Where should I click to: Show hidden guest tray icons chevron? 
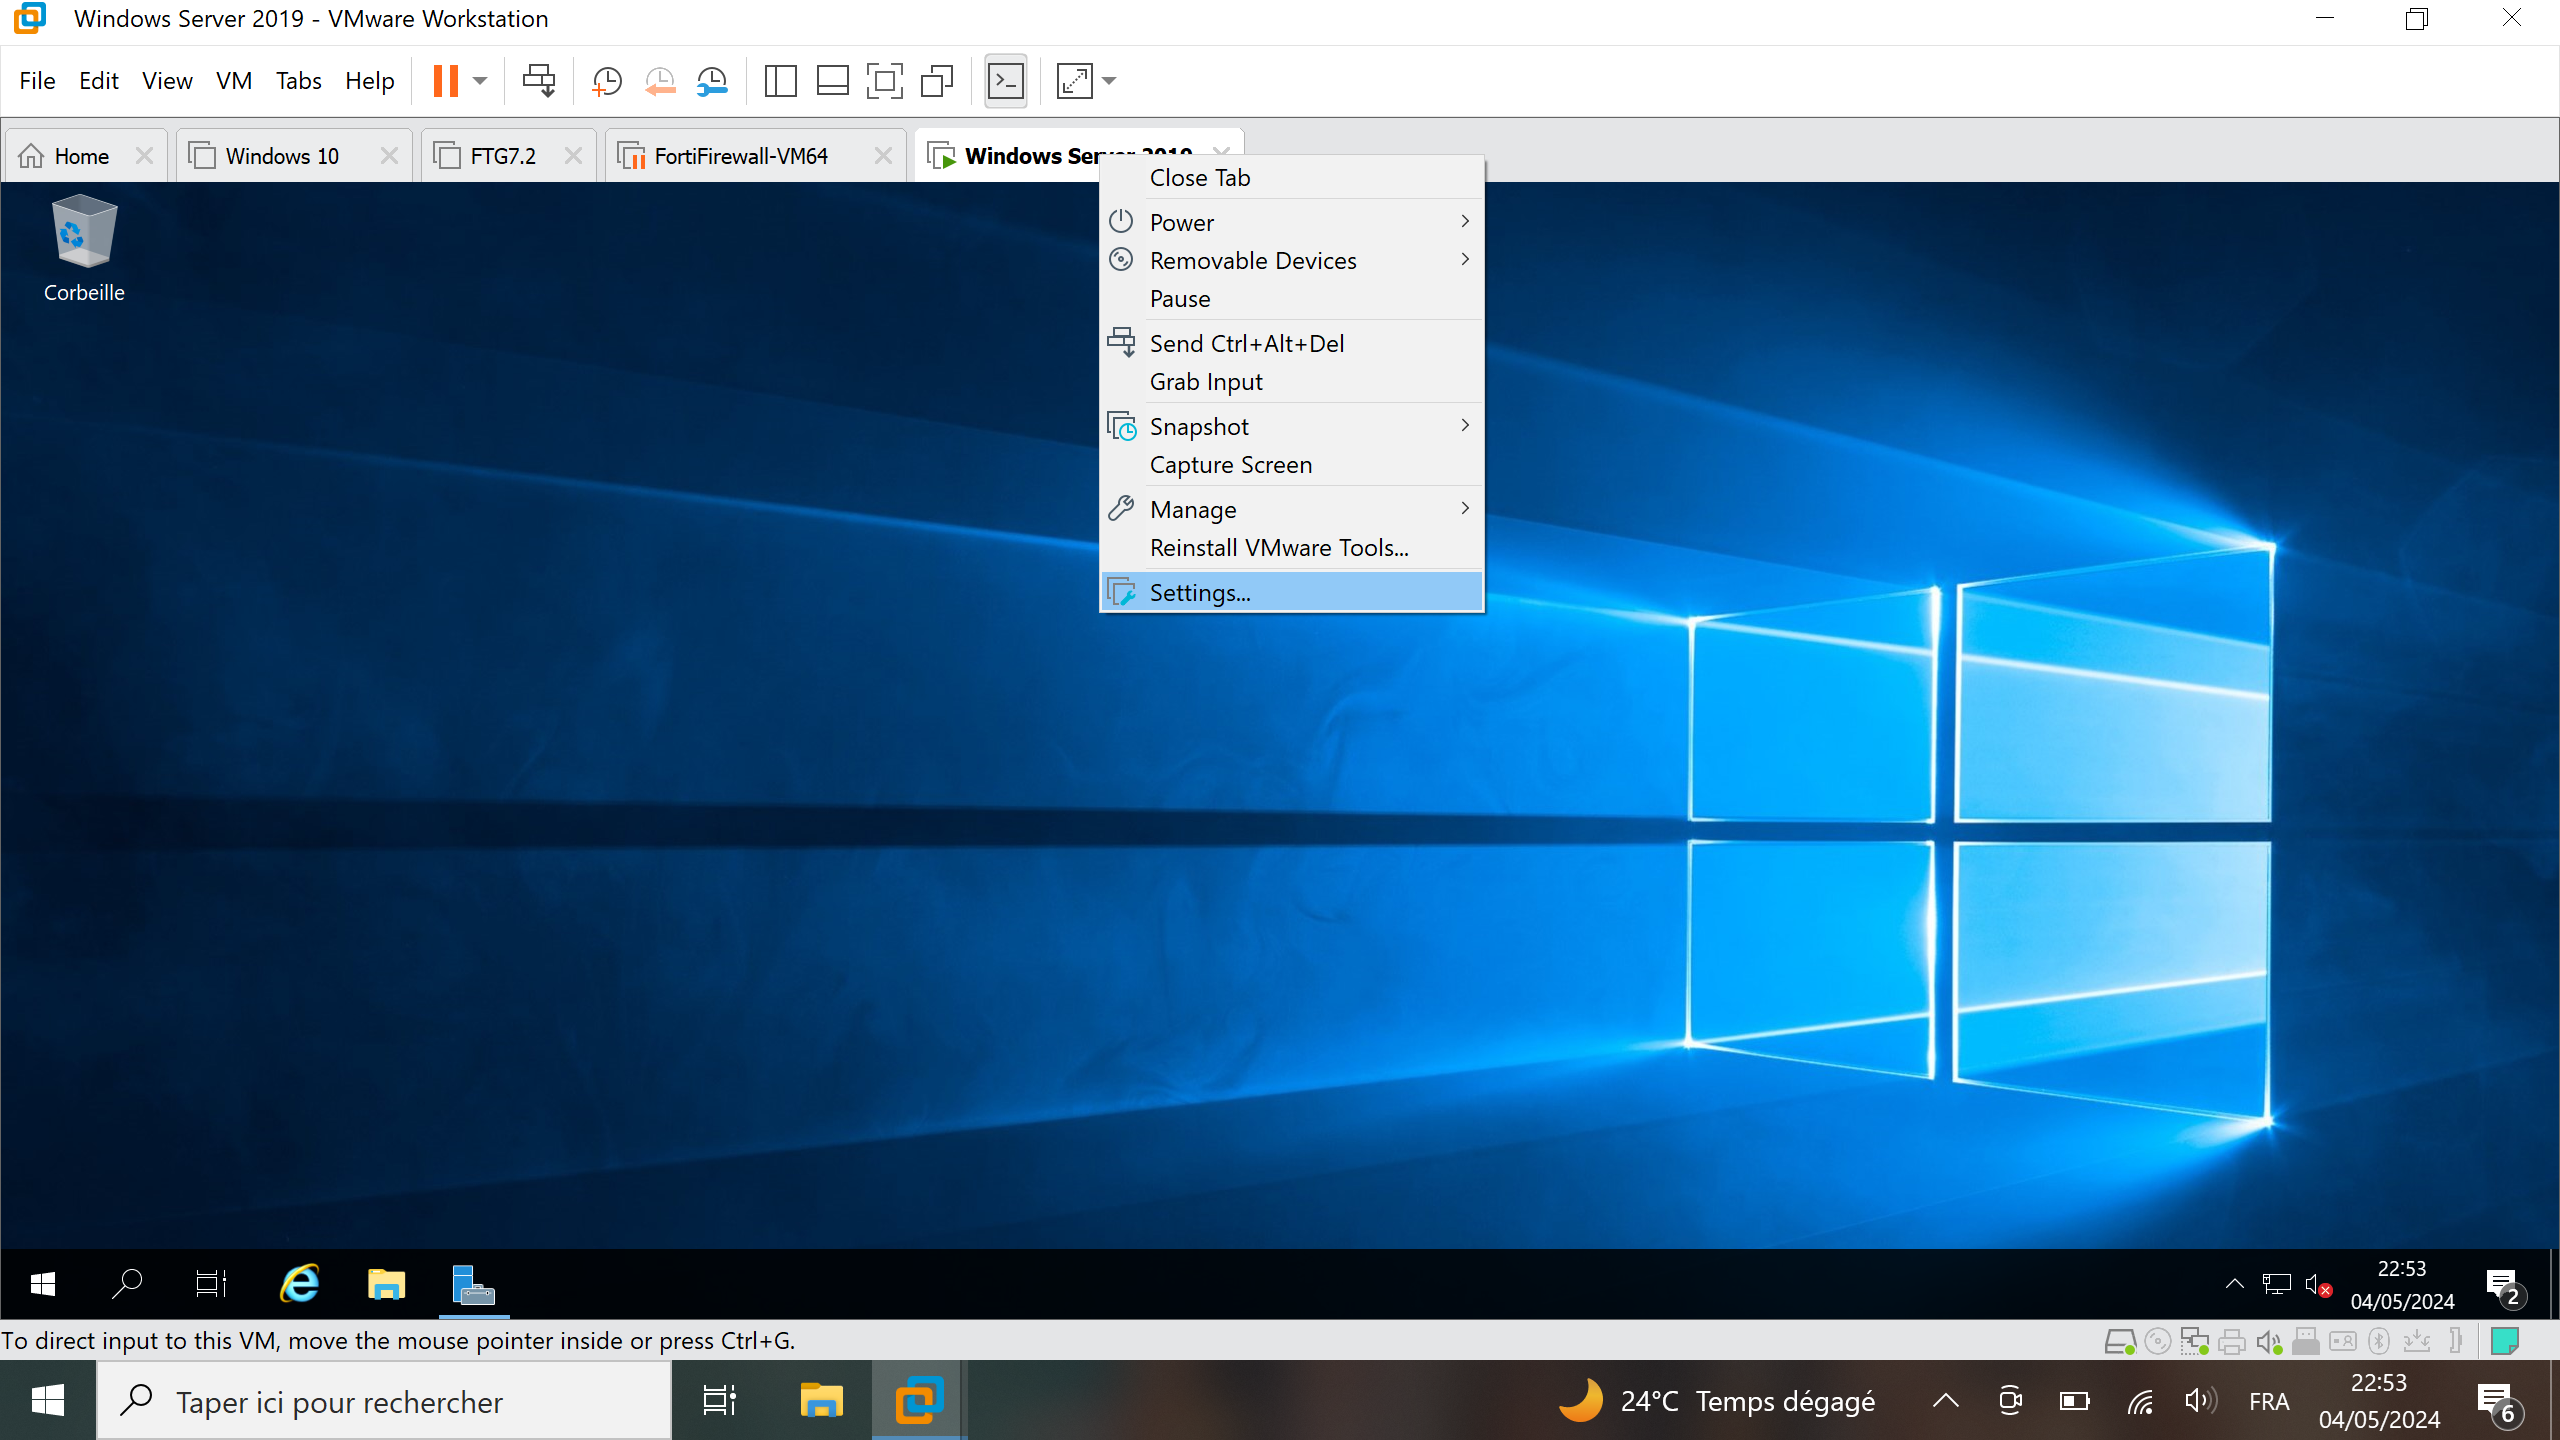[x=2234, y=1284]
